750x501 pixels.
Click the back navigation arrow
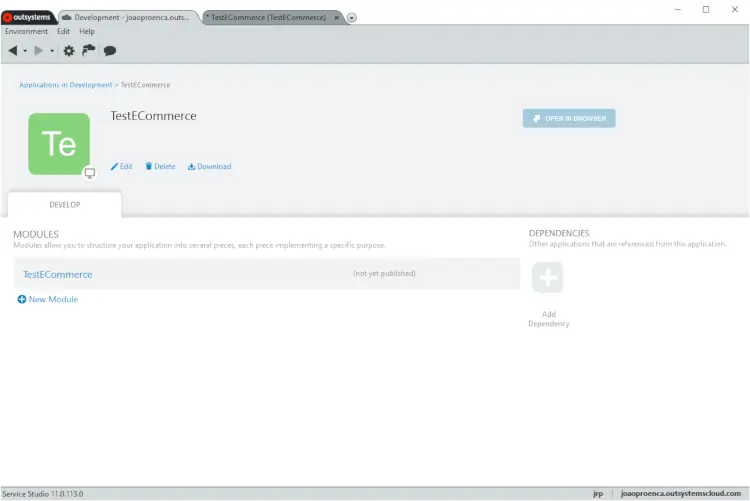[13, 51]
